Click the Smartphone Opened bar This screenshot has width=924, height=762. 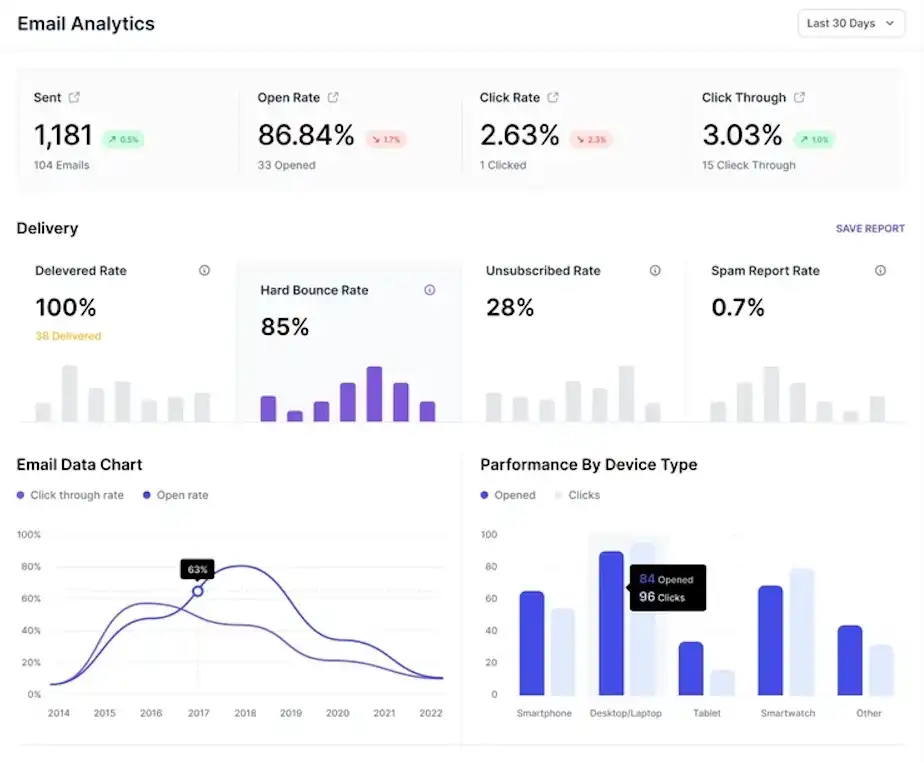point(532,643)
